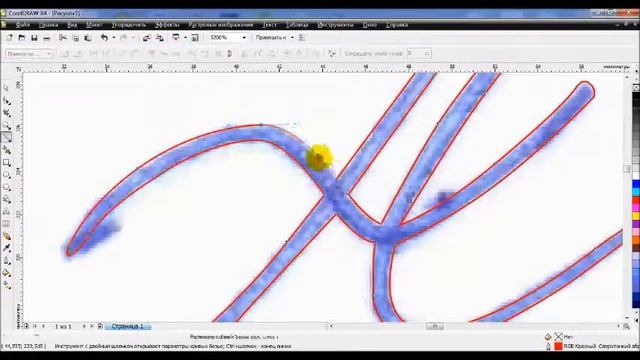640x360 pixels.
Task: Expand the Привязать к snap dropdown
Action: [292, 38]
